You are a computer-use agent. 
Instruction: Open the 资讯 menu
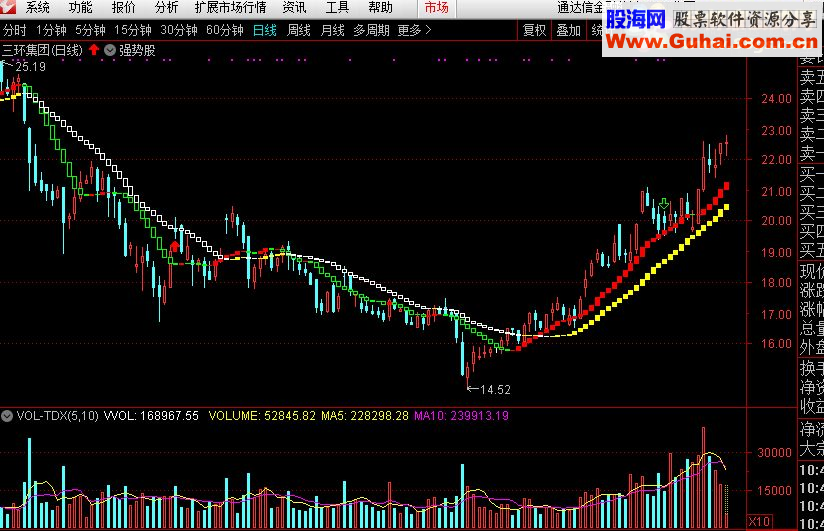(x=294, y=7)
